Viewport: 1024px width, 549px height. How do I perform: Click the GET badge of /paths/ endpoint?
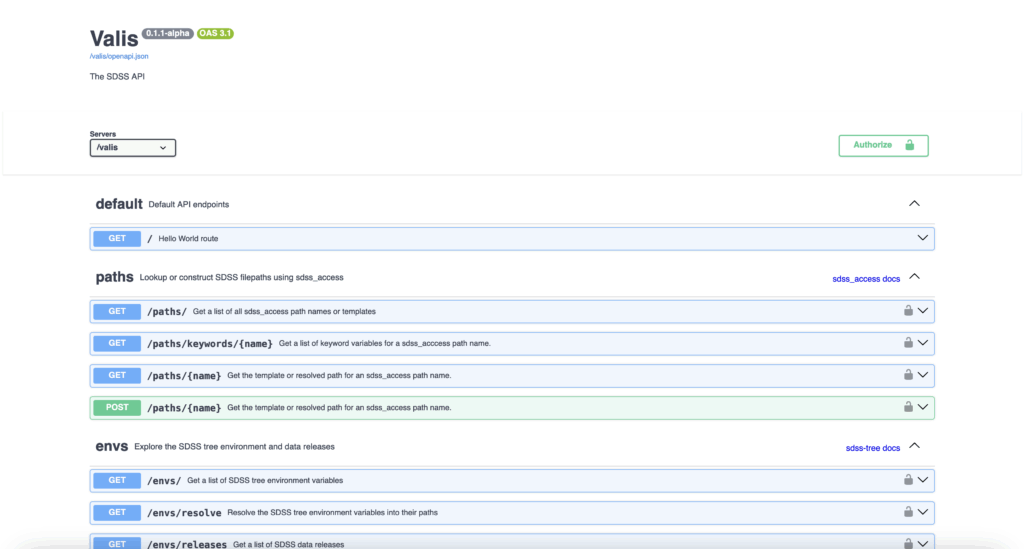coord(117,312)
